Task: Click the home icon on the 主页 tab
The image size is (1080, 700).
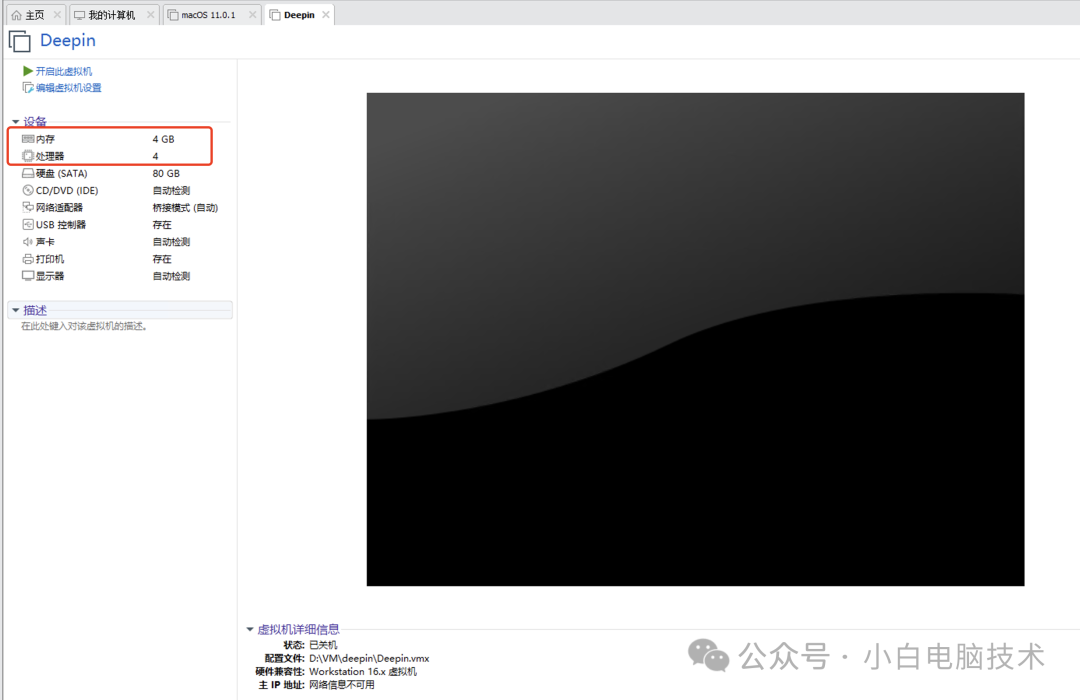Action: click(x=17, y=15)
